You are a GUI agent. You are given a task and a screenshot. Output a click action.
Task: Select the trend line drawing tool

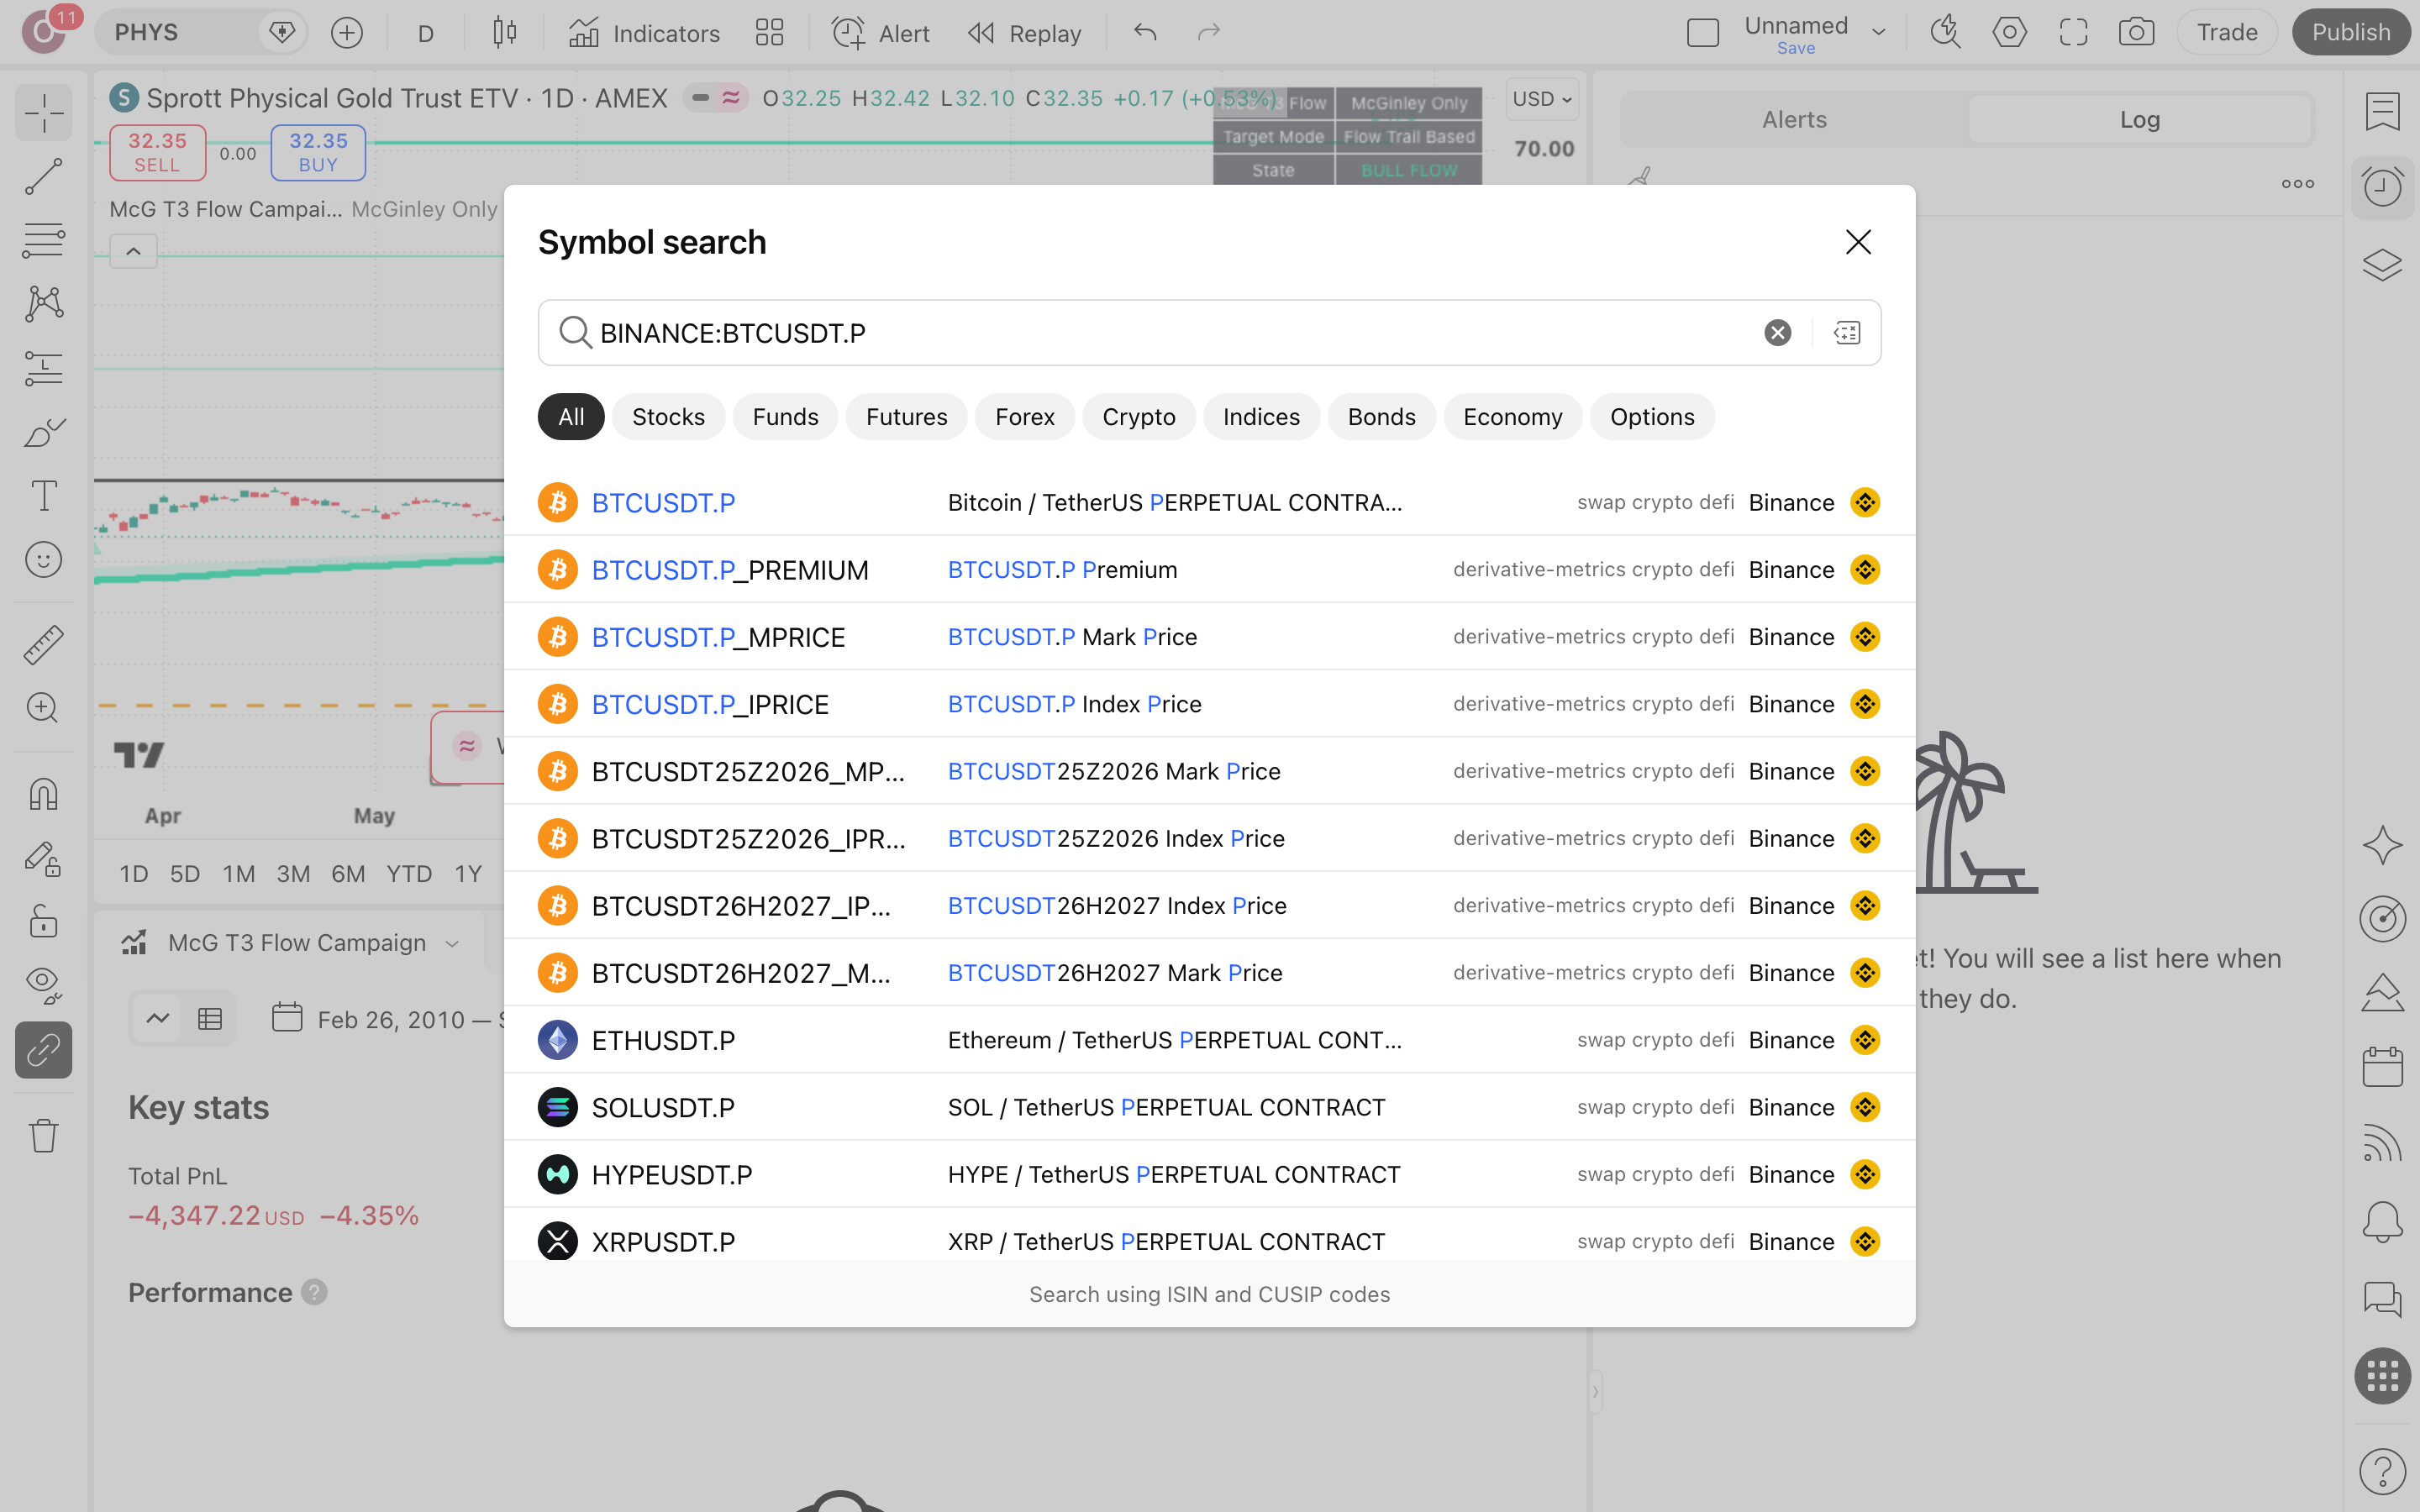coord(44,177)
